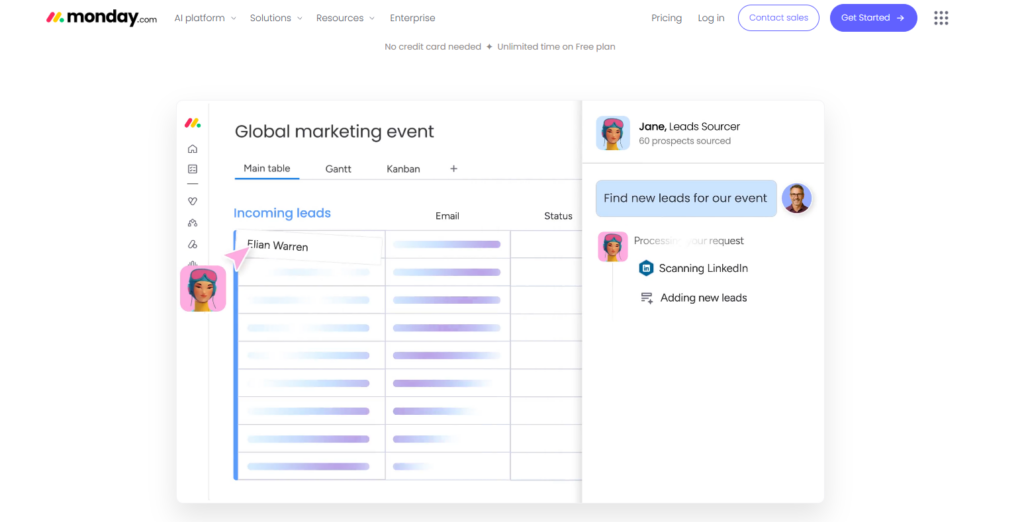Click Jane's avatar next to Processing request
This screenshot has width=1024, height=522.
(x=613, y=247)
